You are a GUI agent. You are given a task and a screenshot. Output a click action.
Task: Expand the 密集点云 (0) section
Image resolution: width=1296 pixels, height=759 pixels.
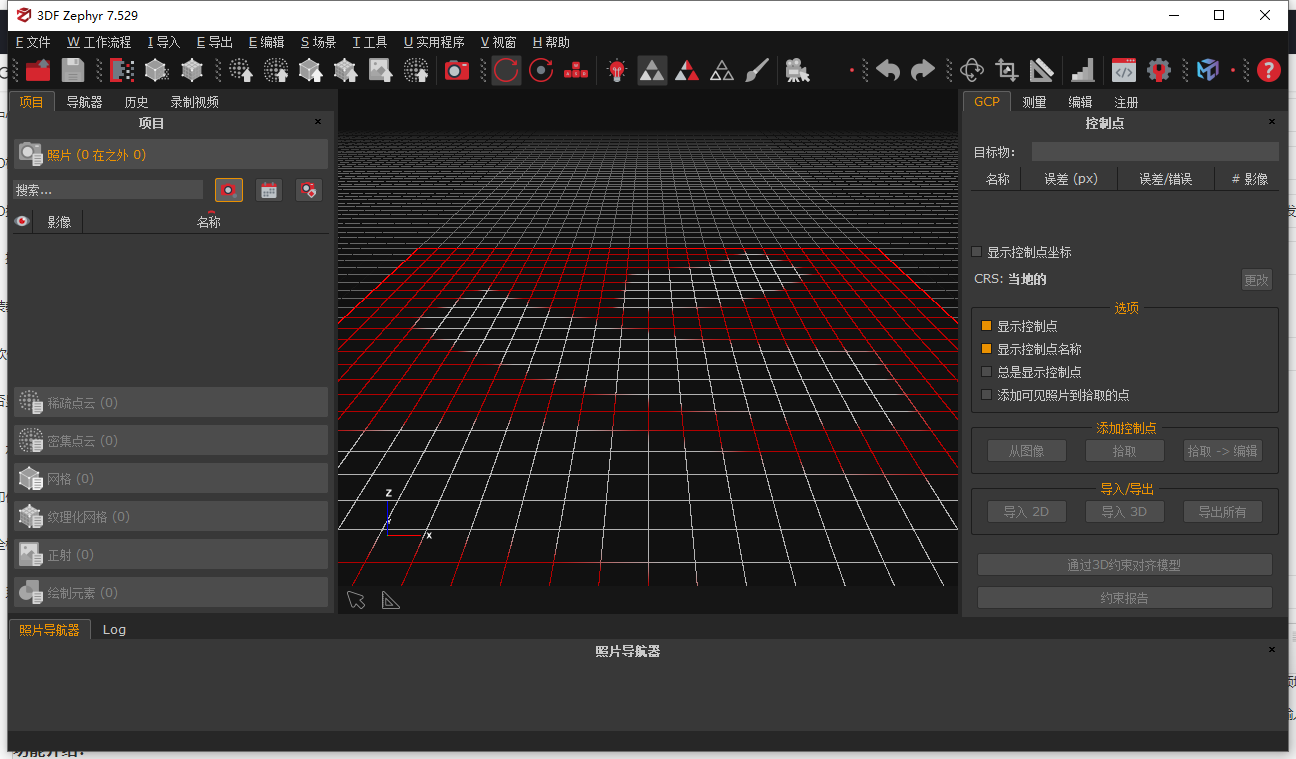coord(171,440)
